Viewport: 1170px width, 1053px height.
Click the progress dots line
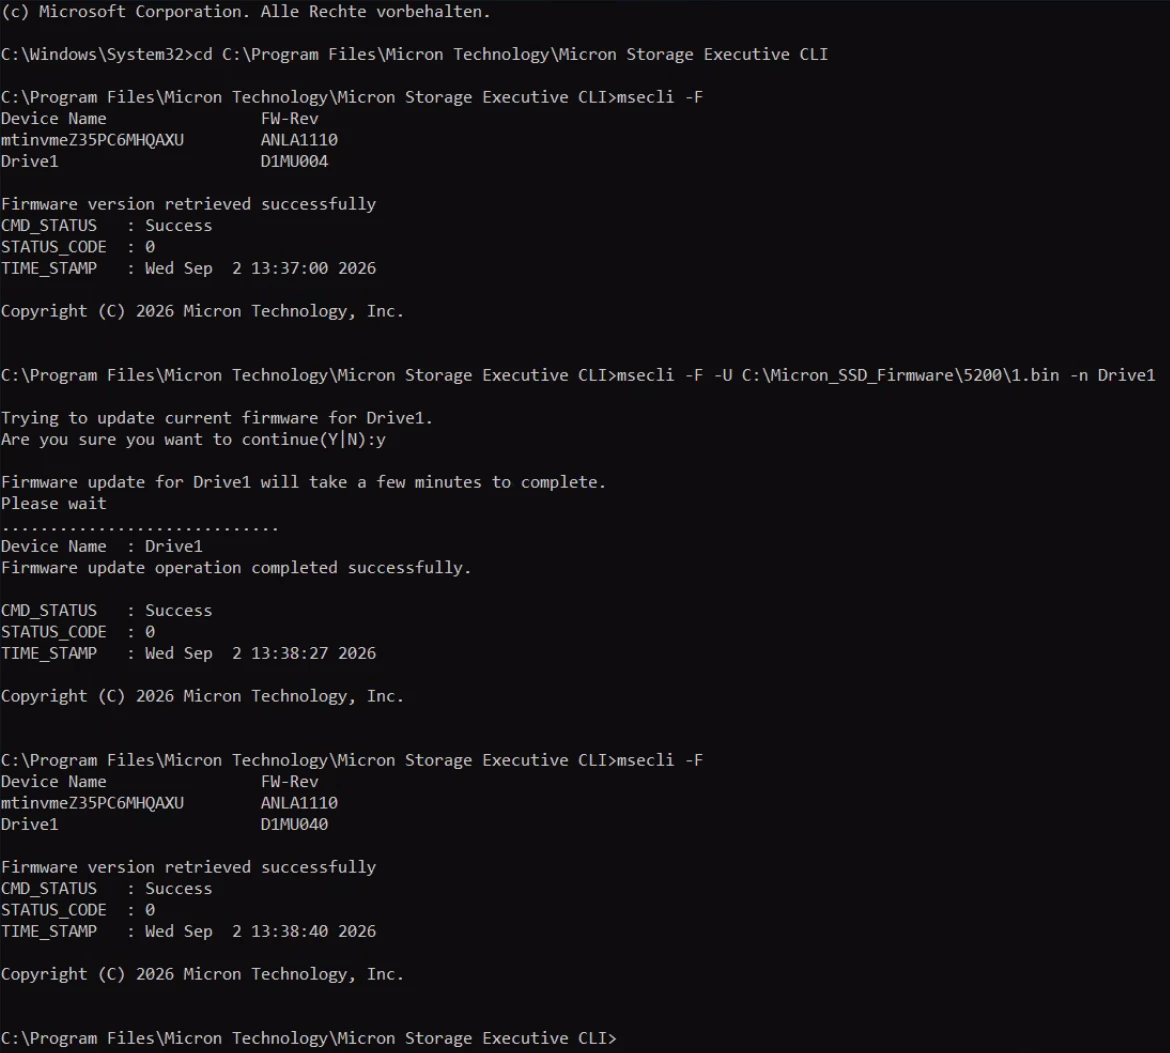point(140,529)
